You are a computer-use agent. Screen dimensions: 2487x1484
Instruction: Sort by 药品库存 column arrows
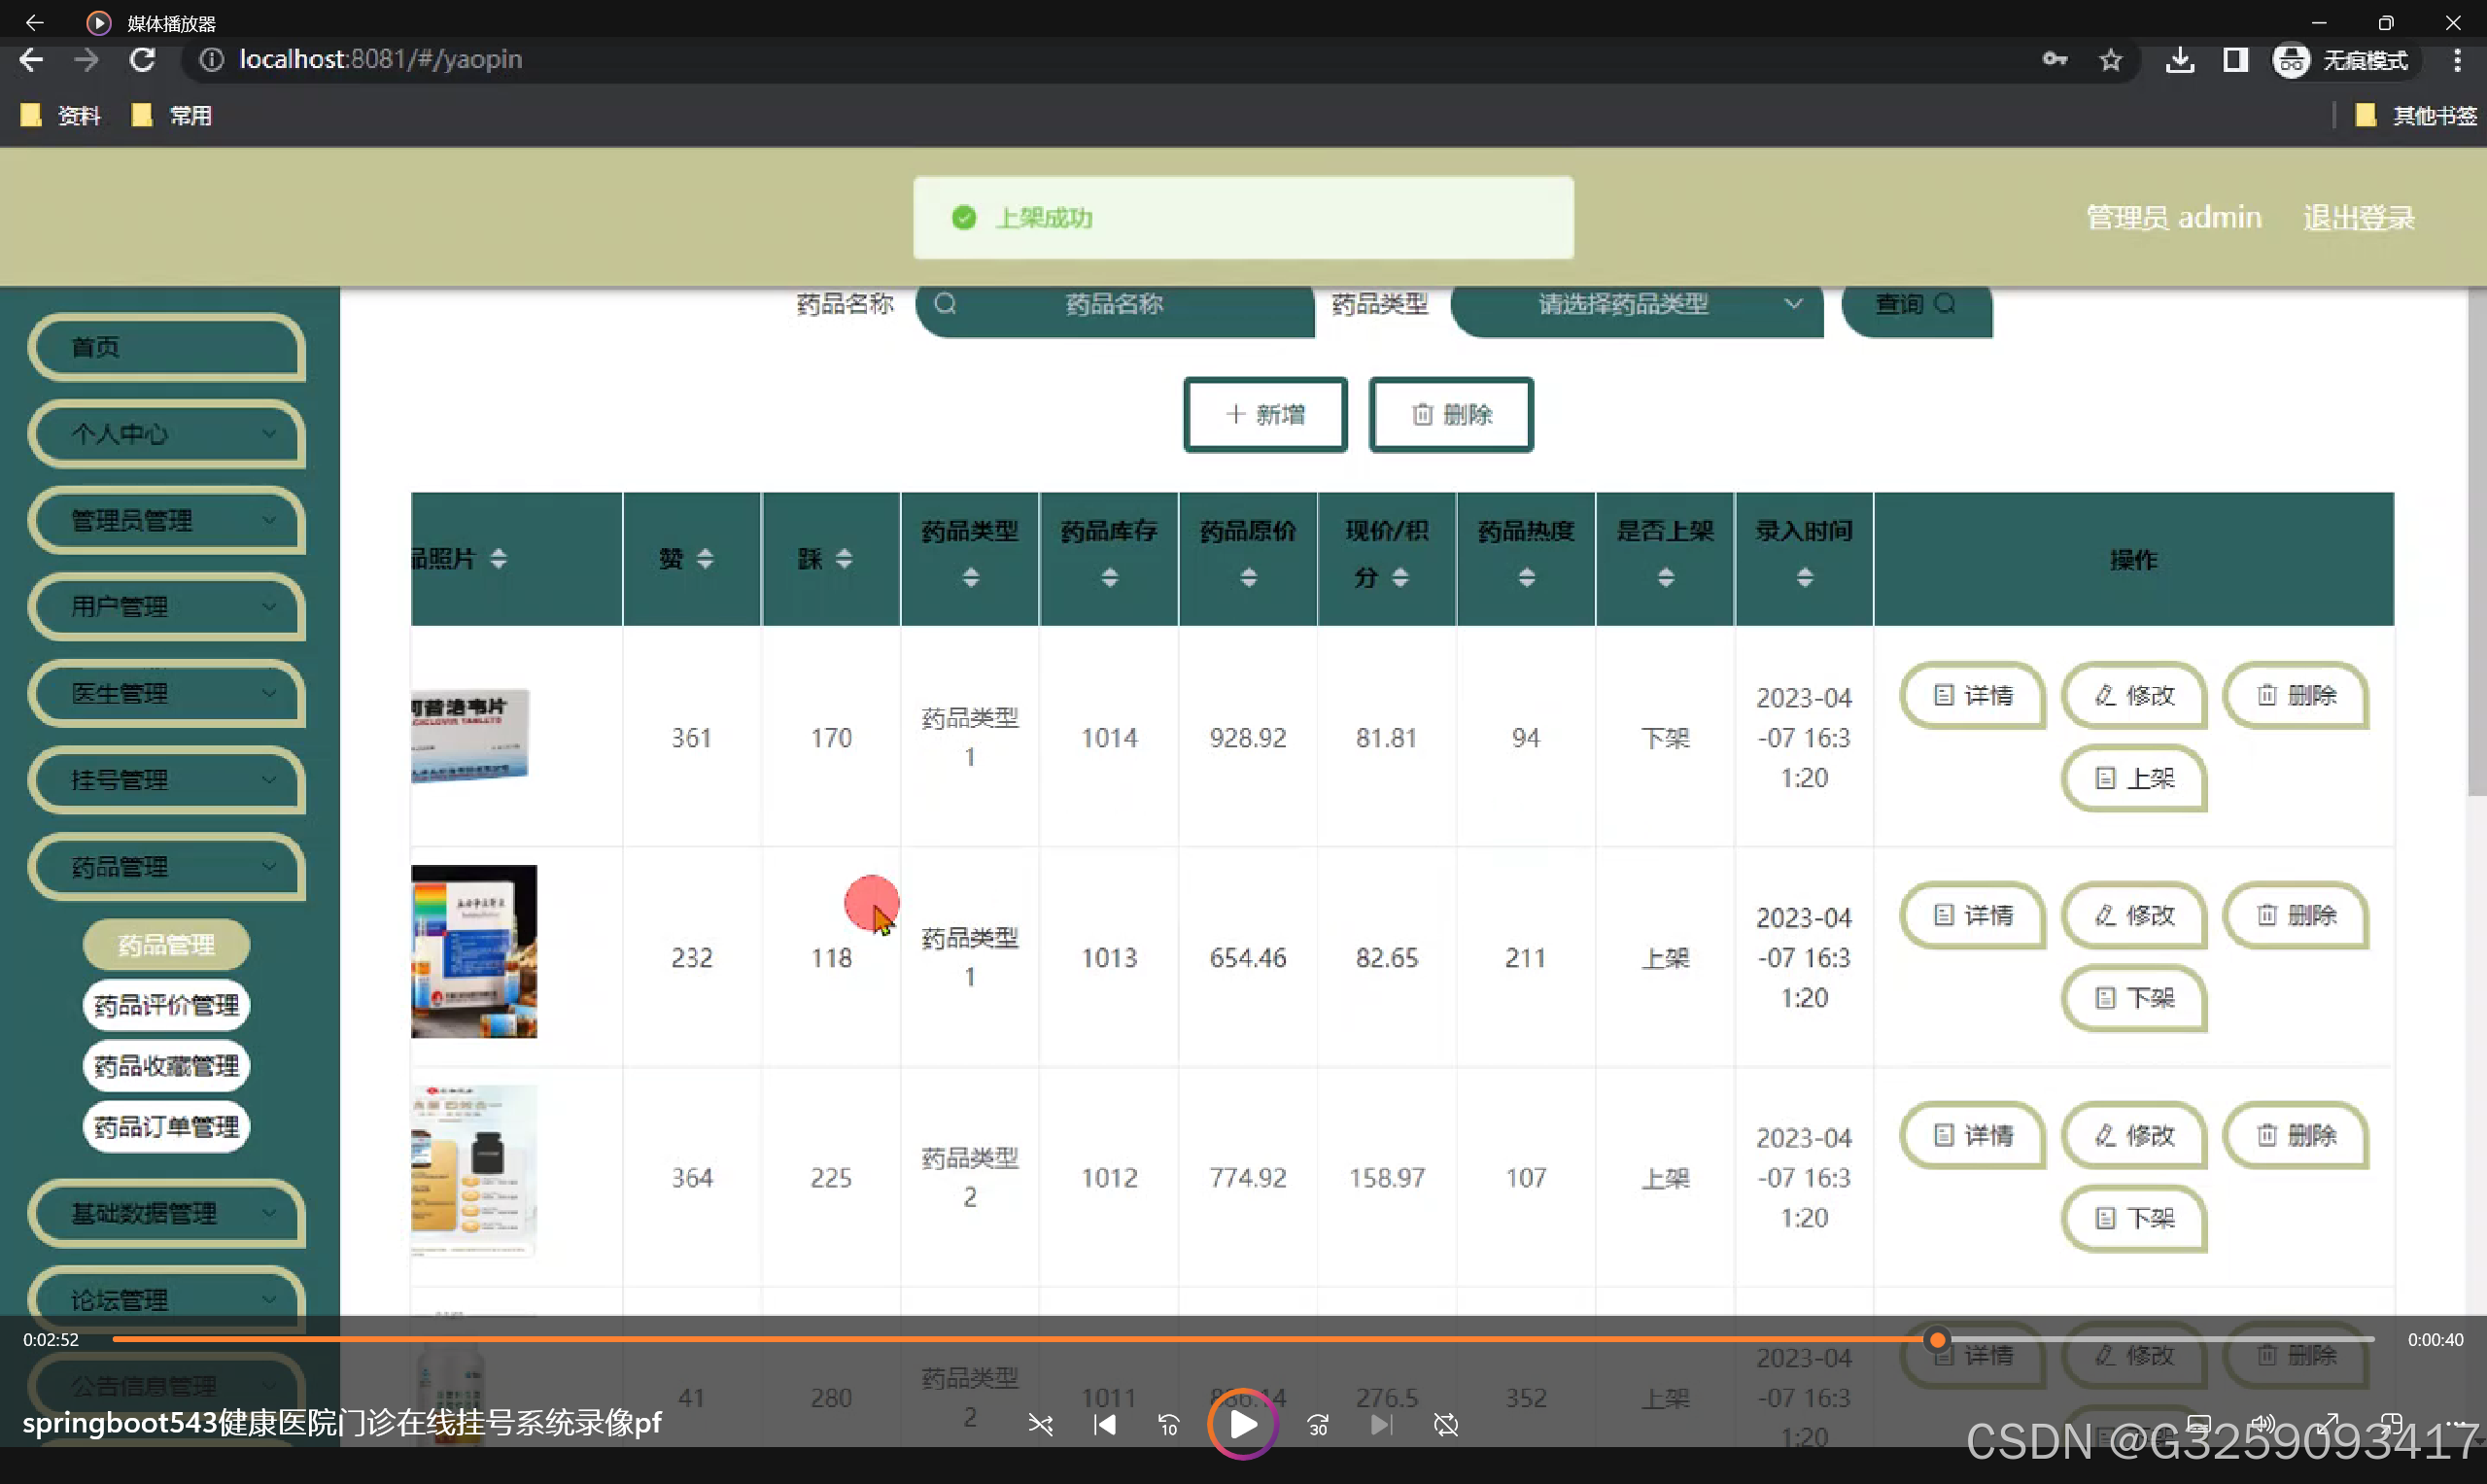(x=1109, y=577)
